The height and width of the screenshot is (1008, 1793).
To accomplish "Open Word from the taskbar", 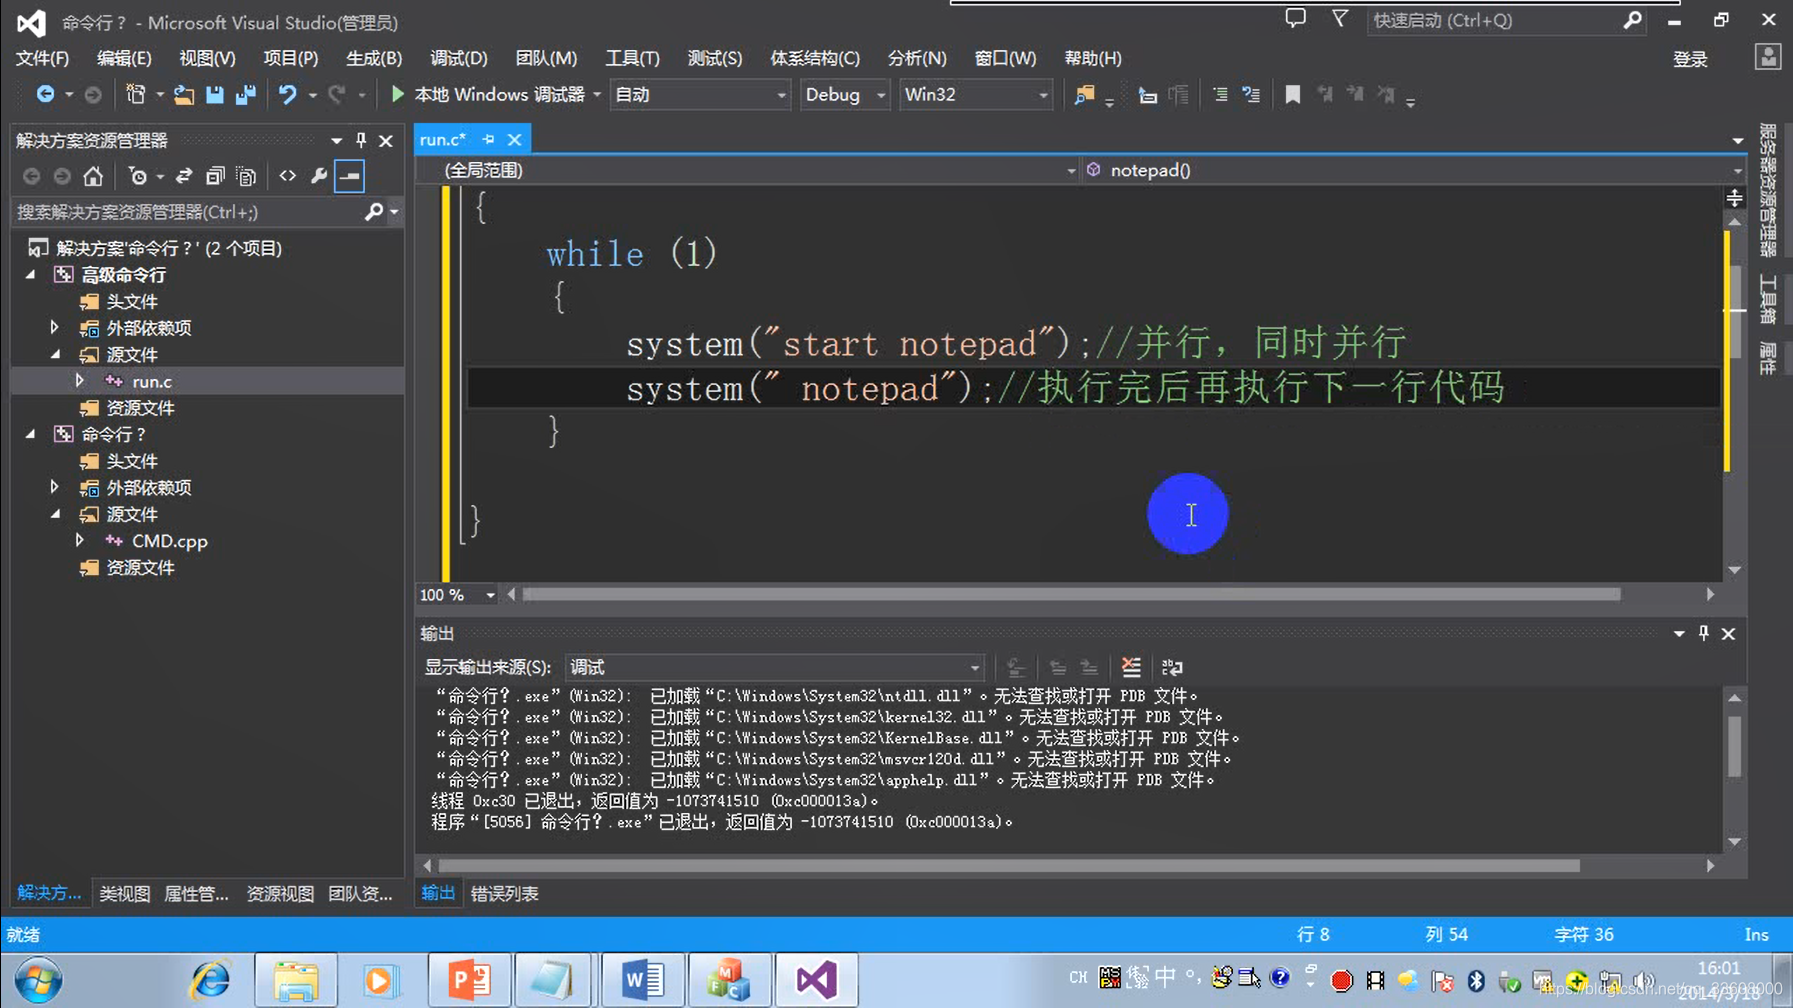I will click(x=642, y=980).
